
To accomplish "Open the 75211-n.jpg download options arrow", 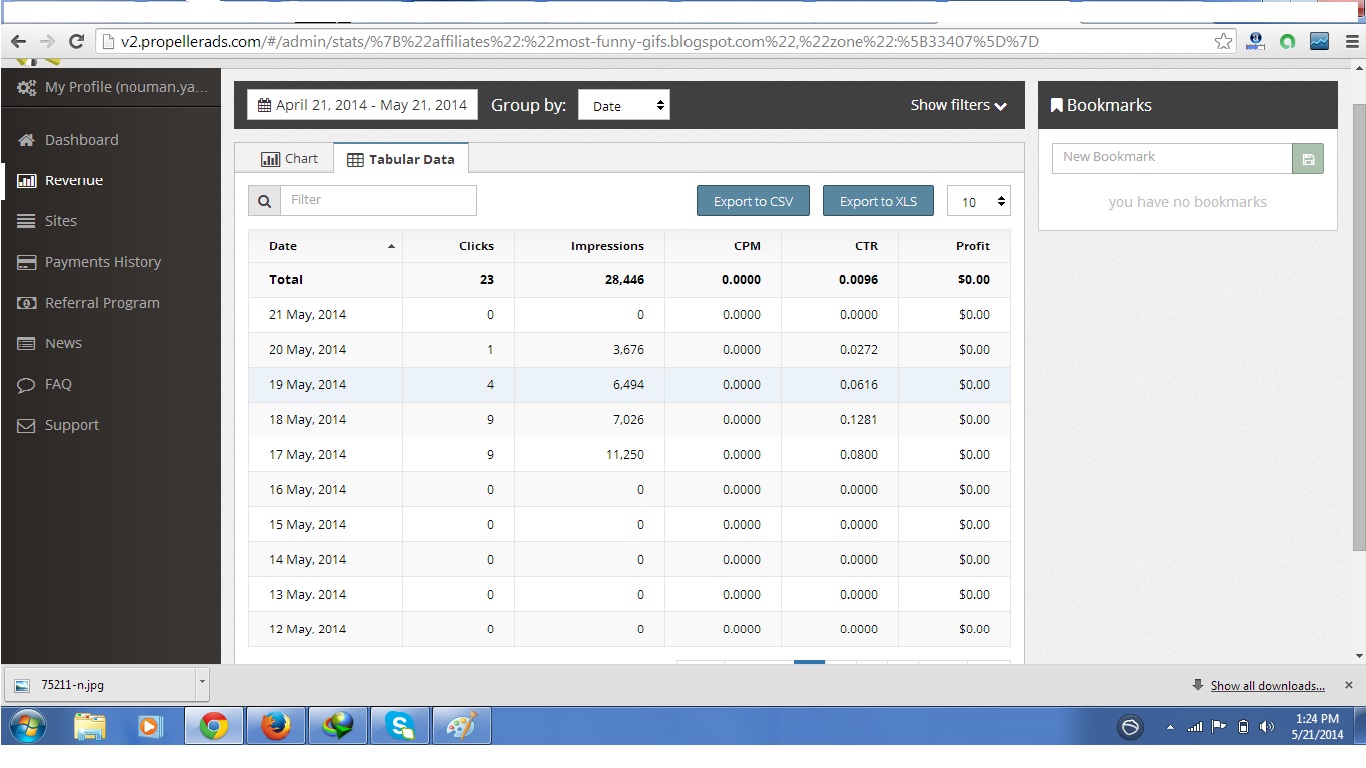I will pos(202,684).
